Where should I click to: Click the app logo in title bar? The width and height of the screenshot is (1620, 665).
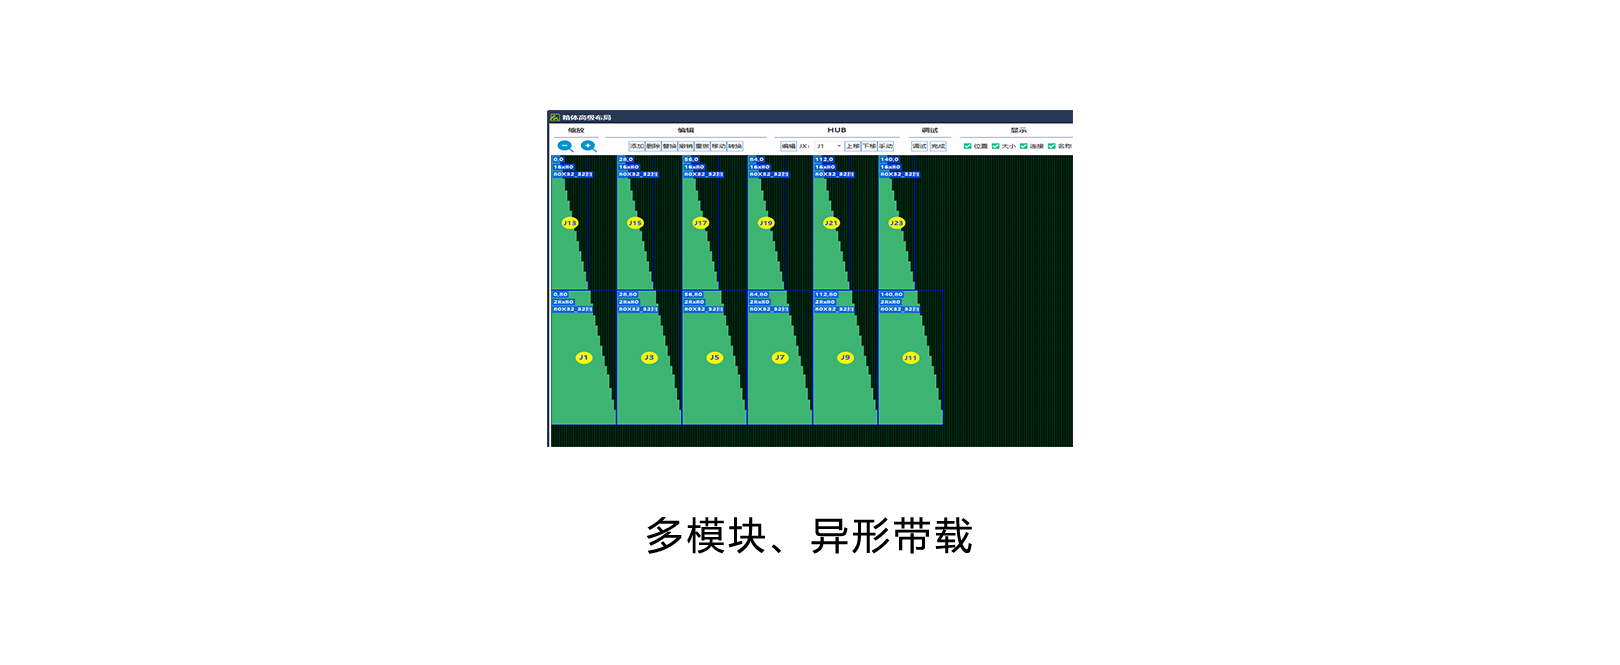point(555,117)
